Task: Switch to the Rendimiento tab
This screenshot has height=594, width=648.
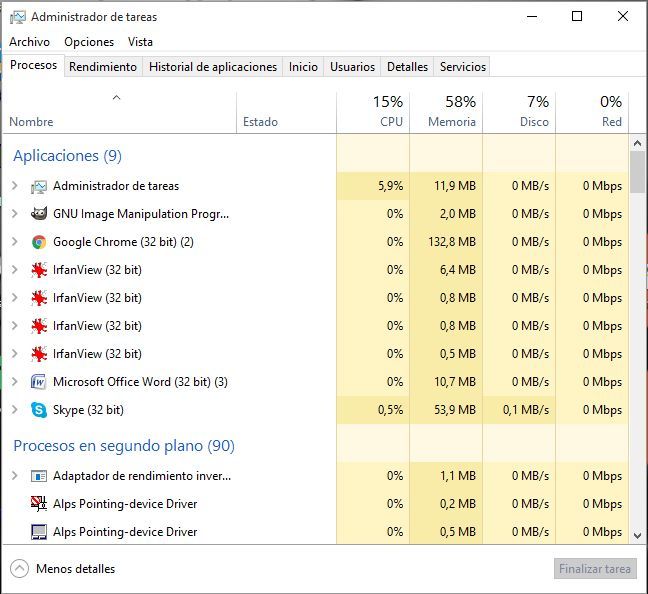Action: [x=103, y=67]
